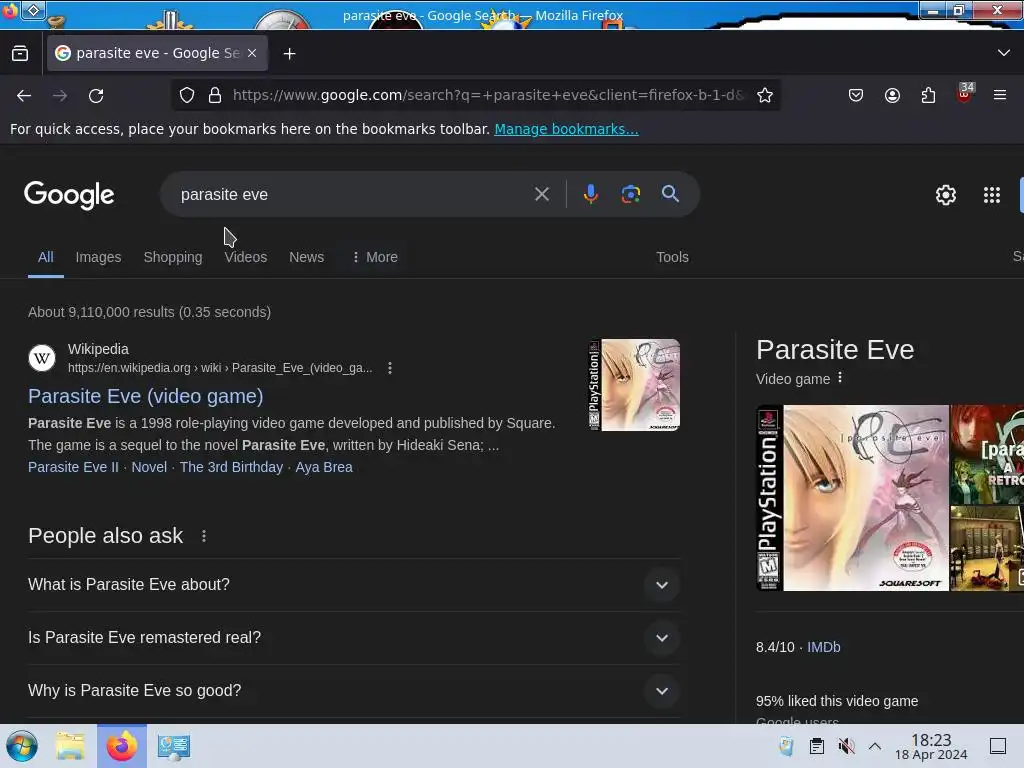Screen dimensions: 1024x768
Task: Open the Google apps grid
Action: point(991,195)
